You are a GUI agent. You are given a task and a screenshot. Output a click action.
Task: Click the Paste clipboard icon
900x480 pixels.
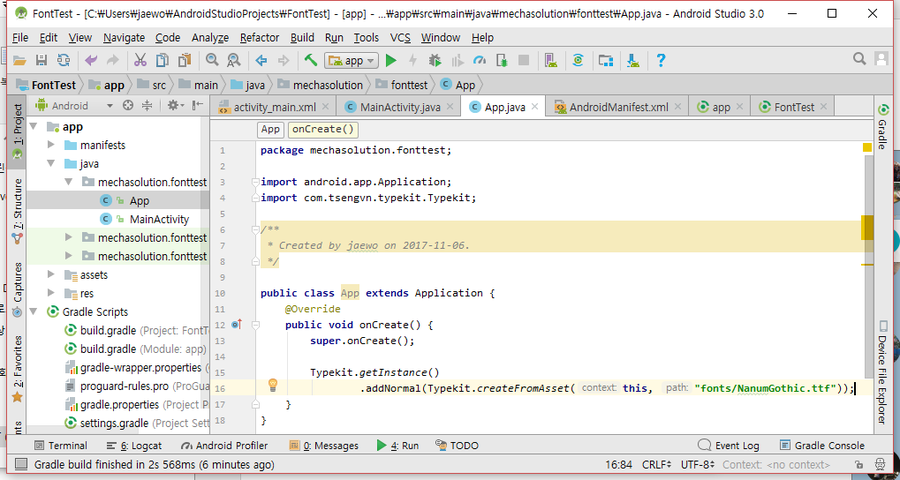tap(184, 60)
